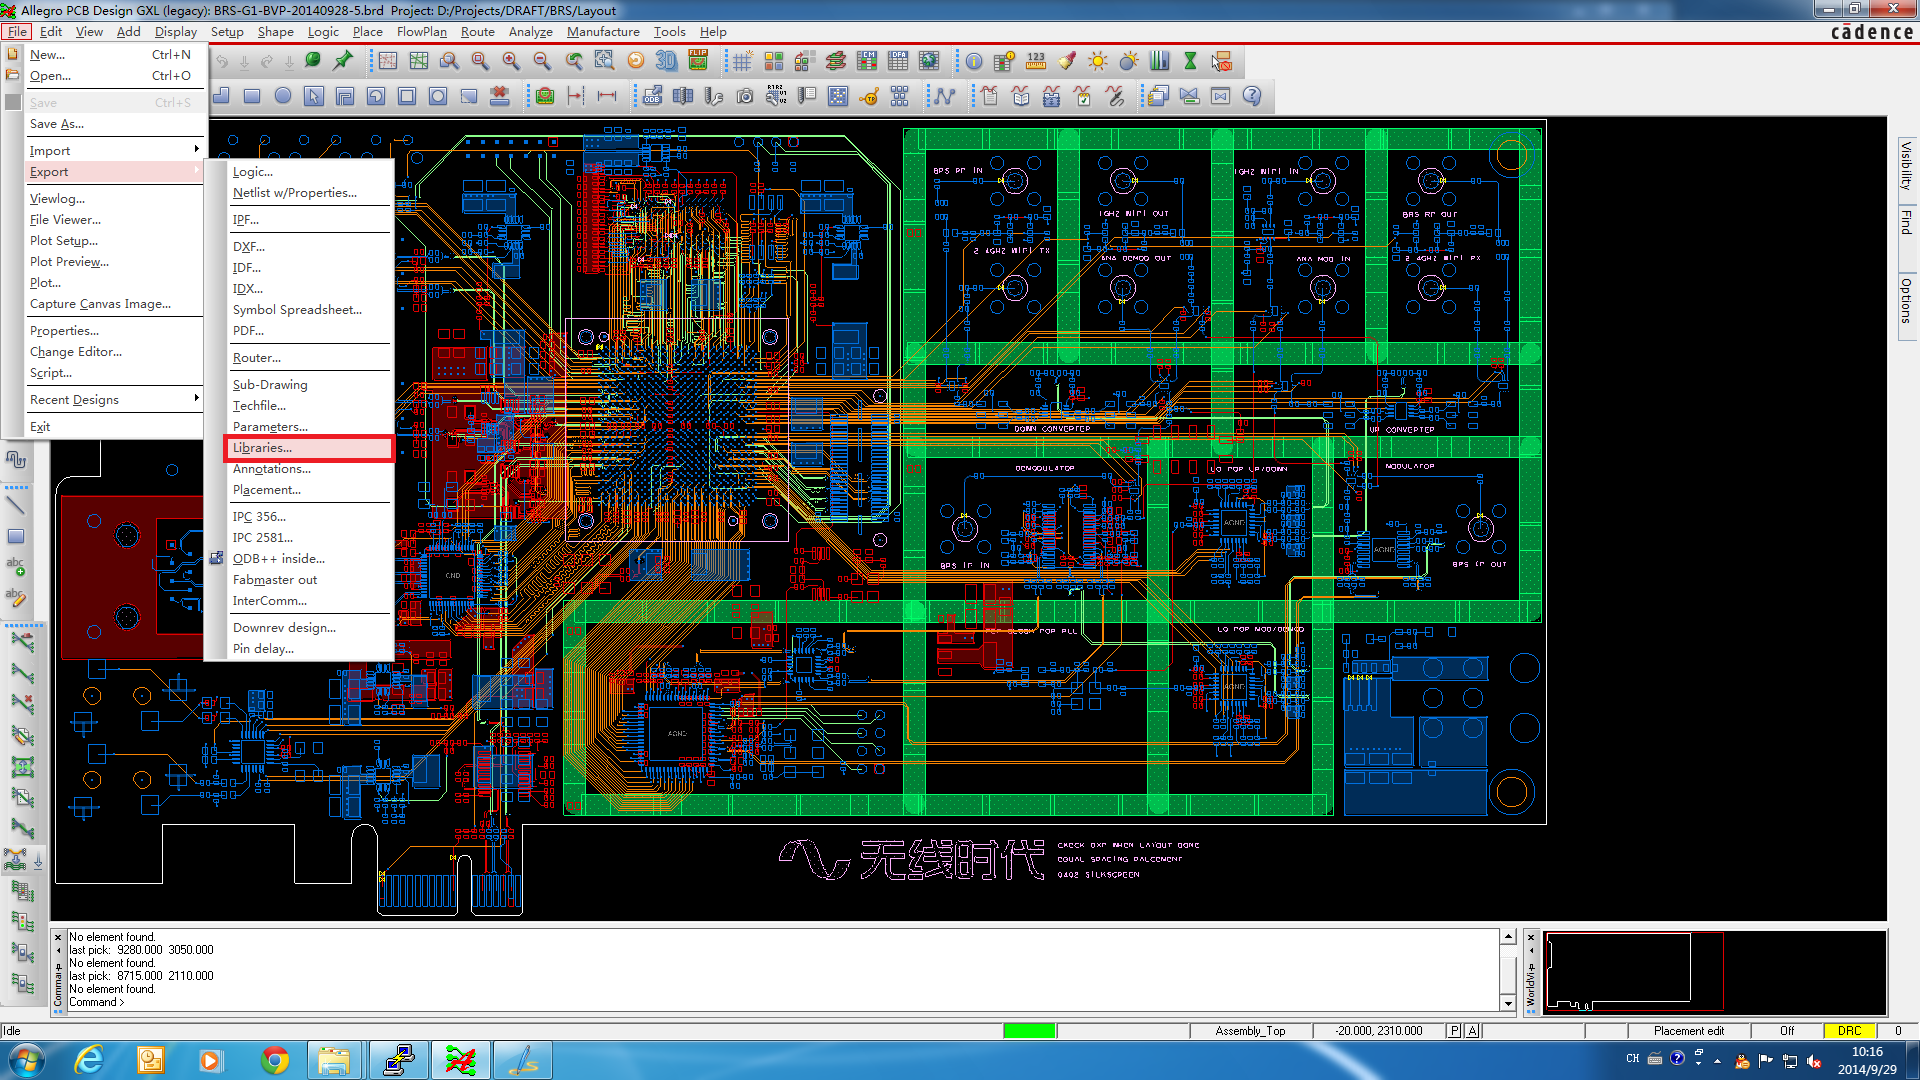Viewport: 1920px width, 1080px height.
Task: Select the circle shape tool icon
Action: 283,96
